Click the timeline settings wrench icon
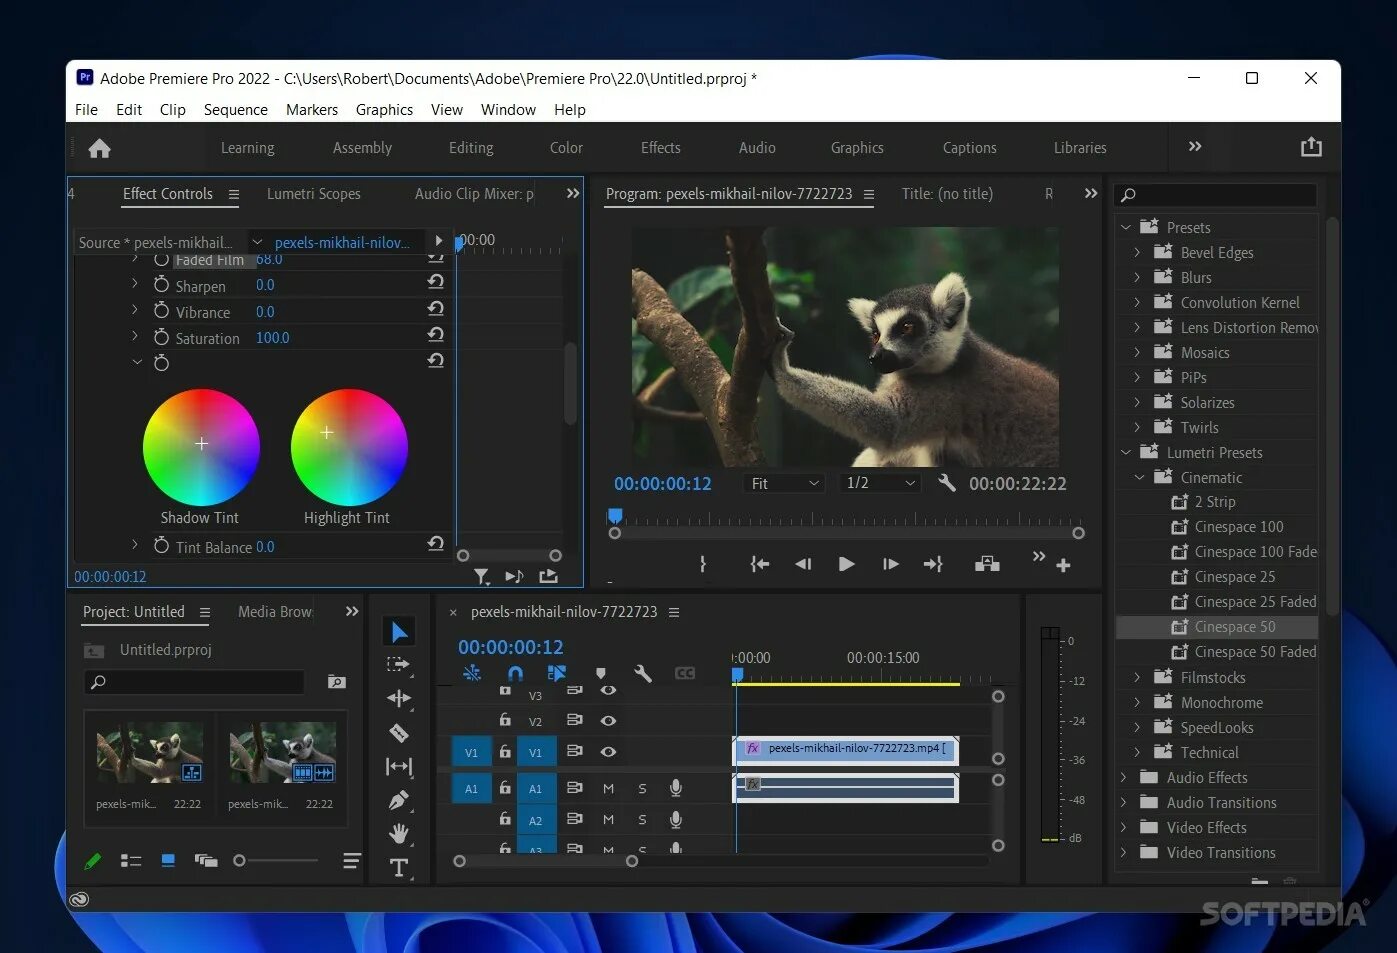This screenshot has width=1397, height=953. (x=643, y=674)
